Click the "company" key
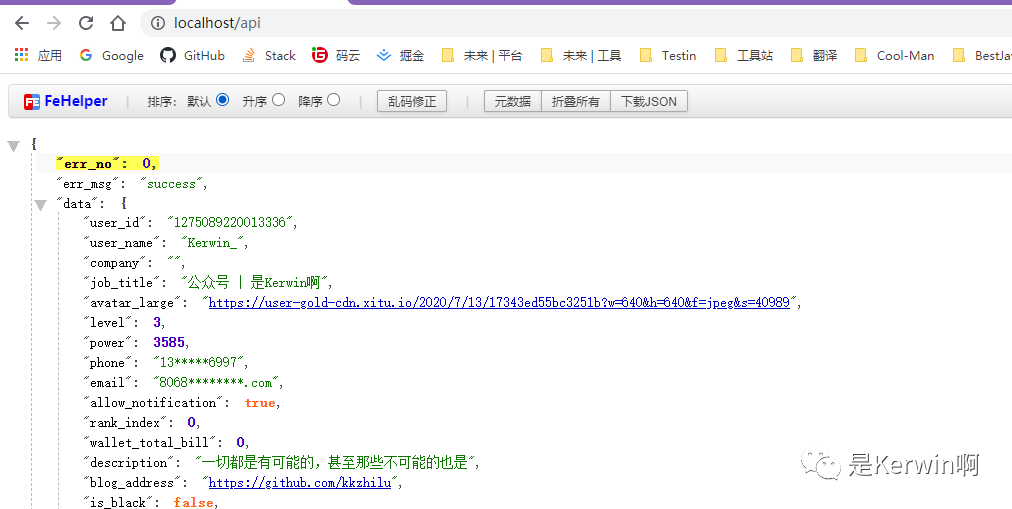This screenshot has height=509, width=1012. point(114,263)
